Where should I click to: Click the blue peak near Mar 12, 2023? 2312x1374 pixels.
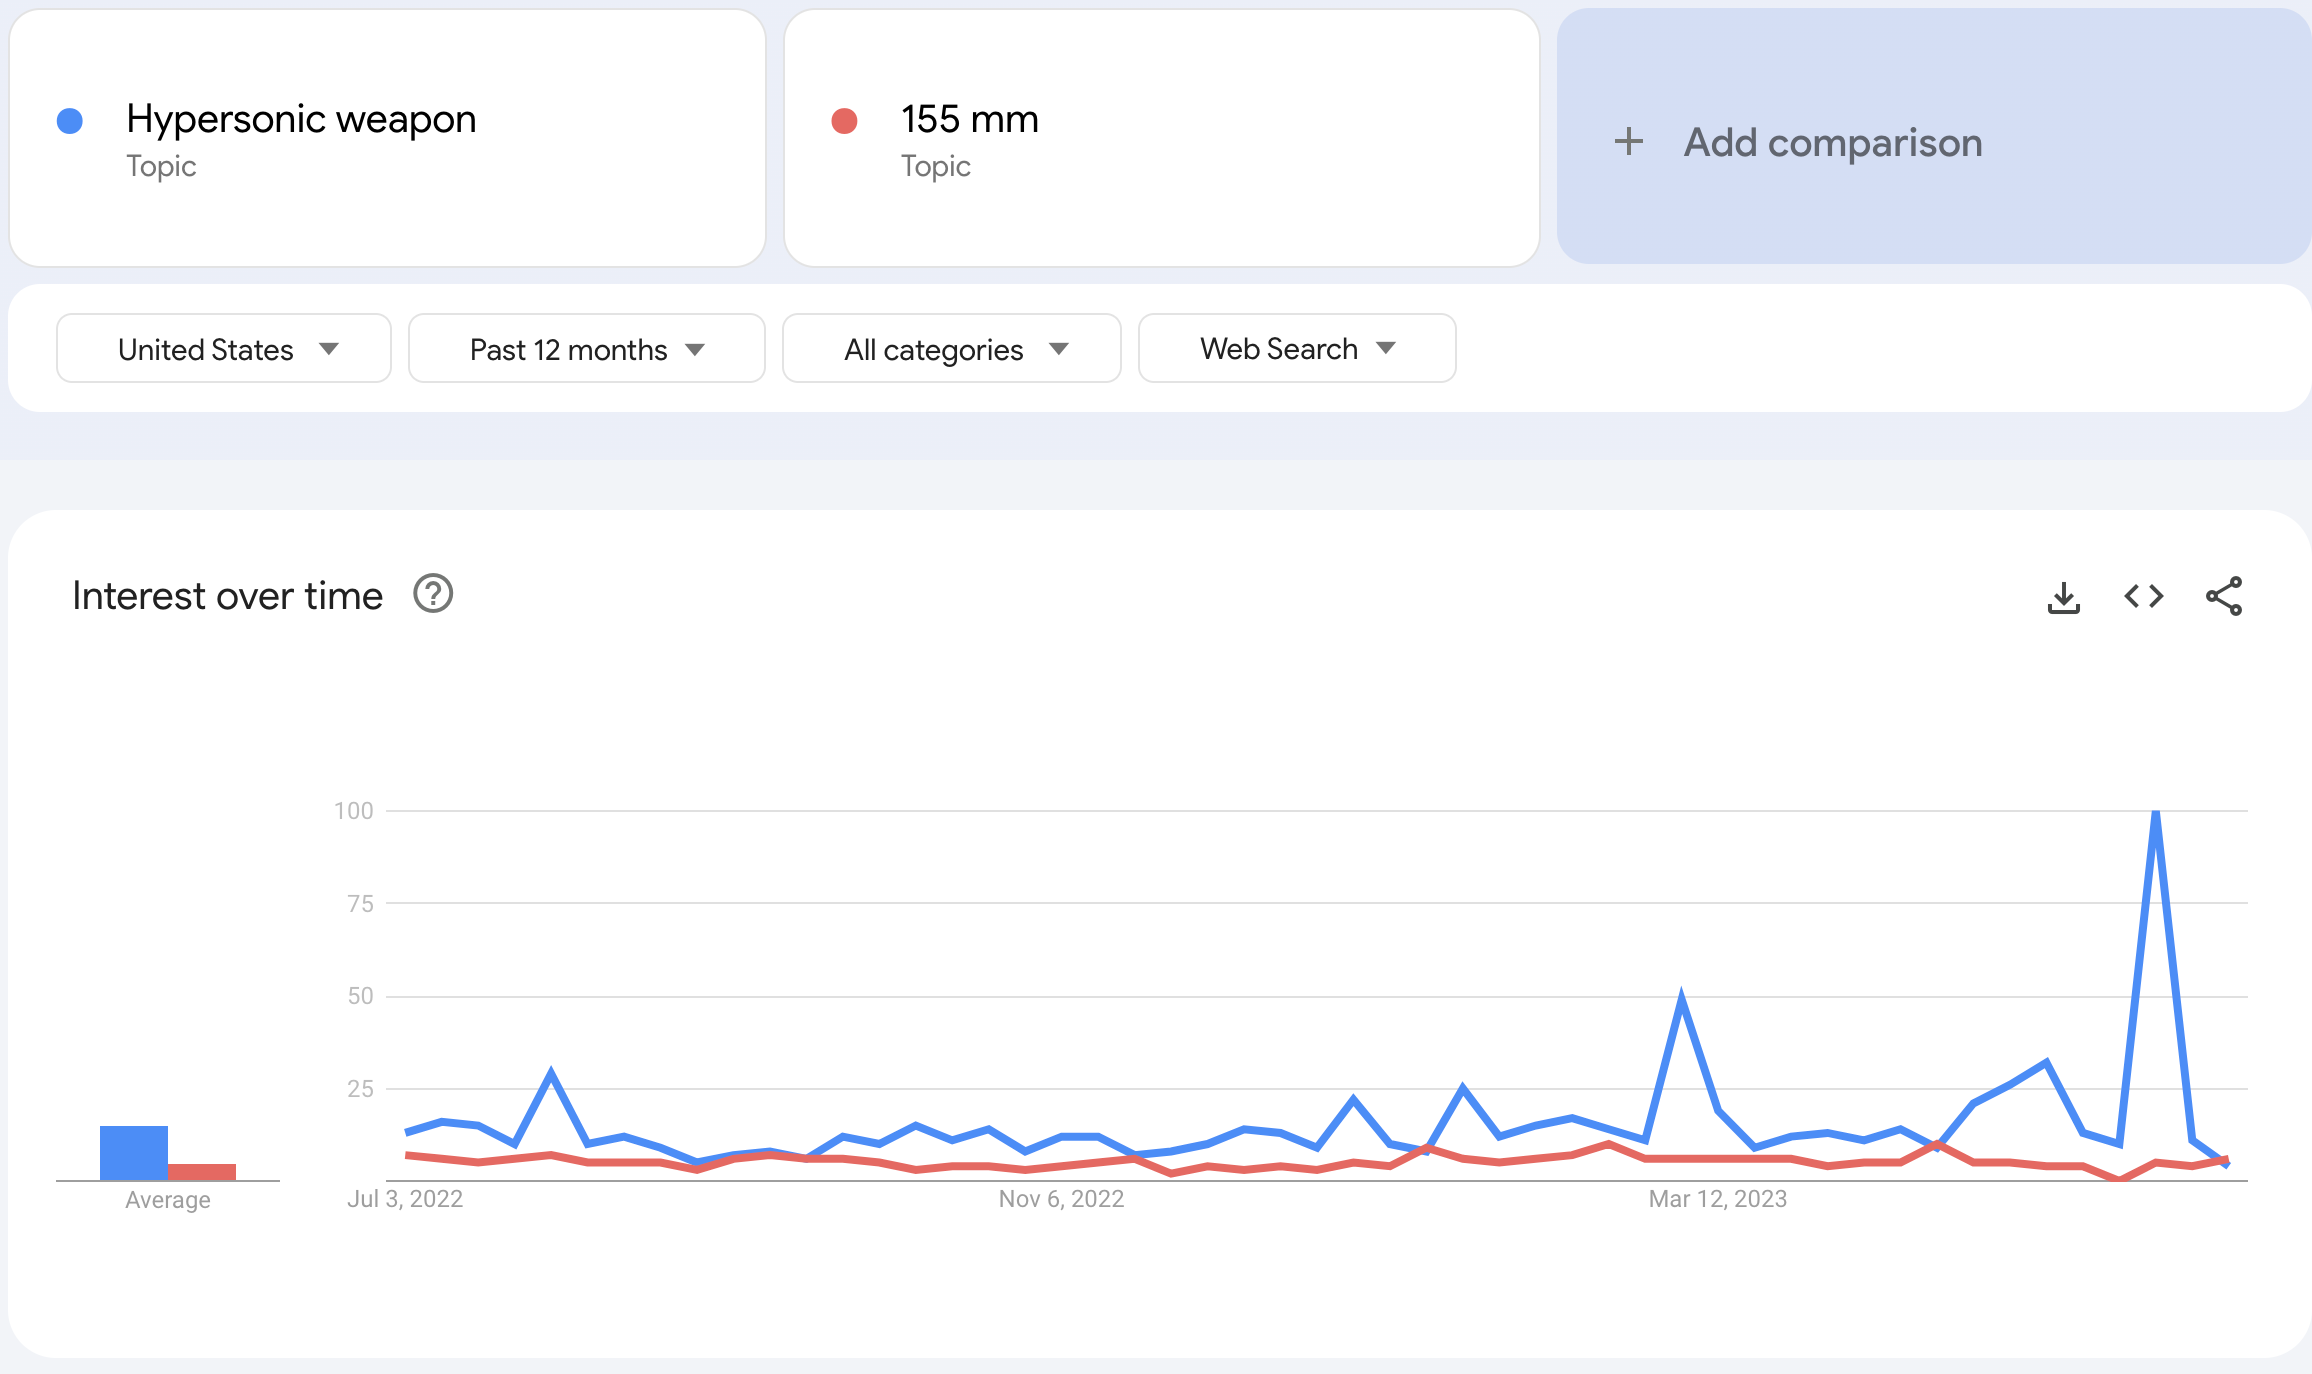coord(1681,1000)
